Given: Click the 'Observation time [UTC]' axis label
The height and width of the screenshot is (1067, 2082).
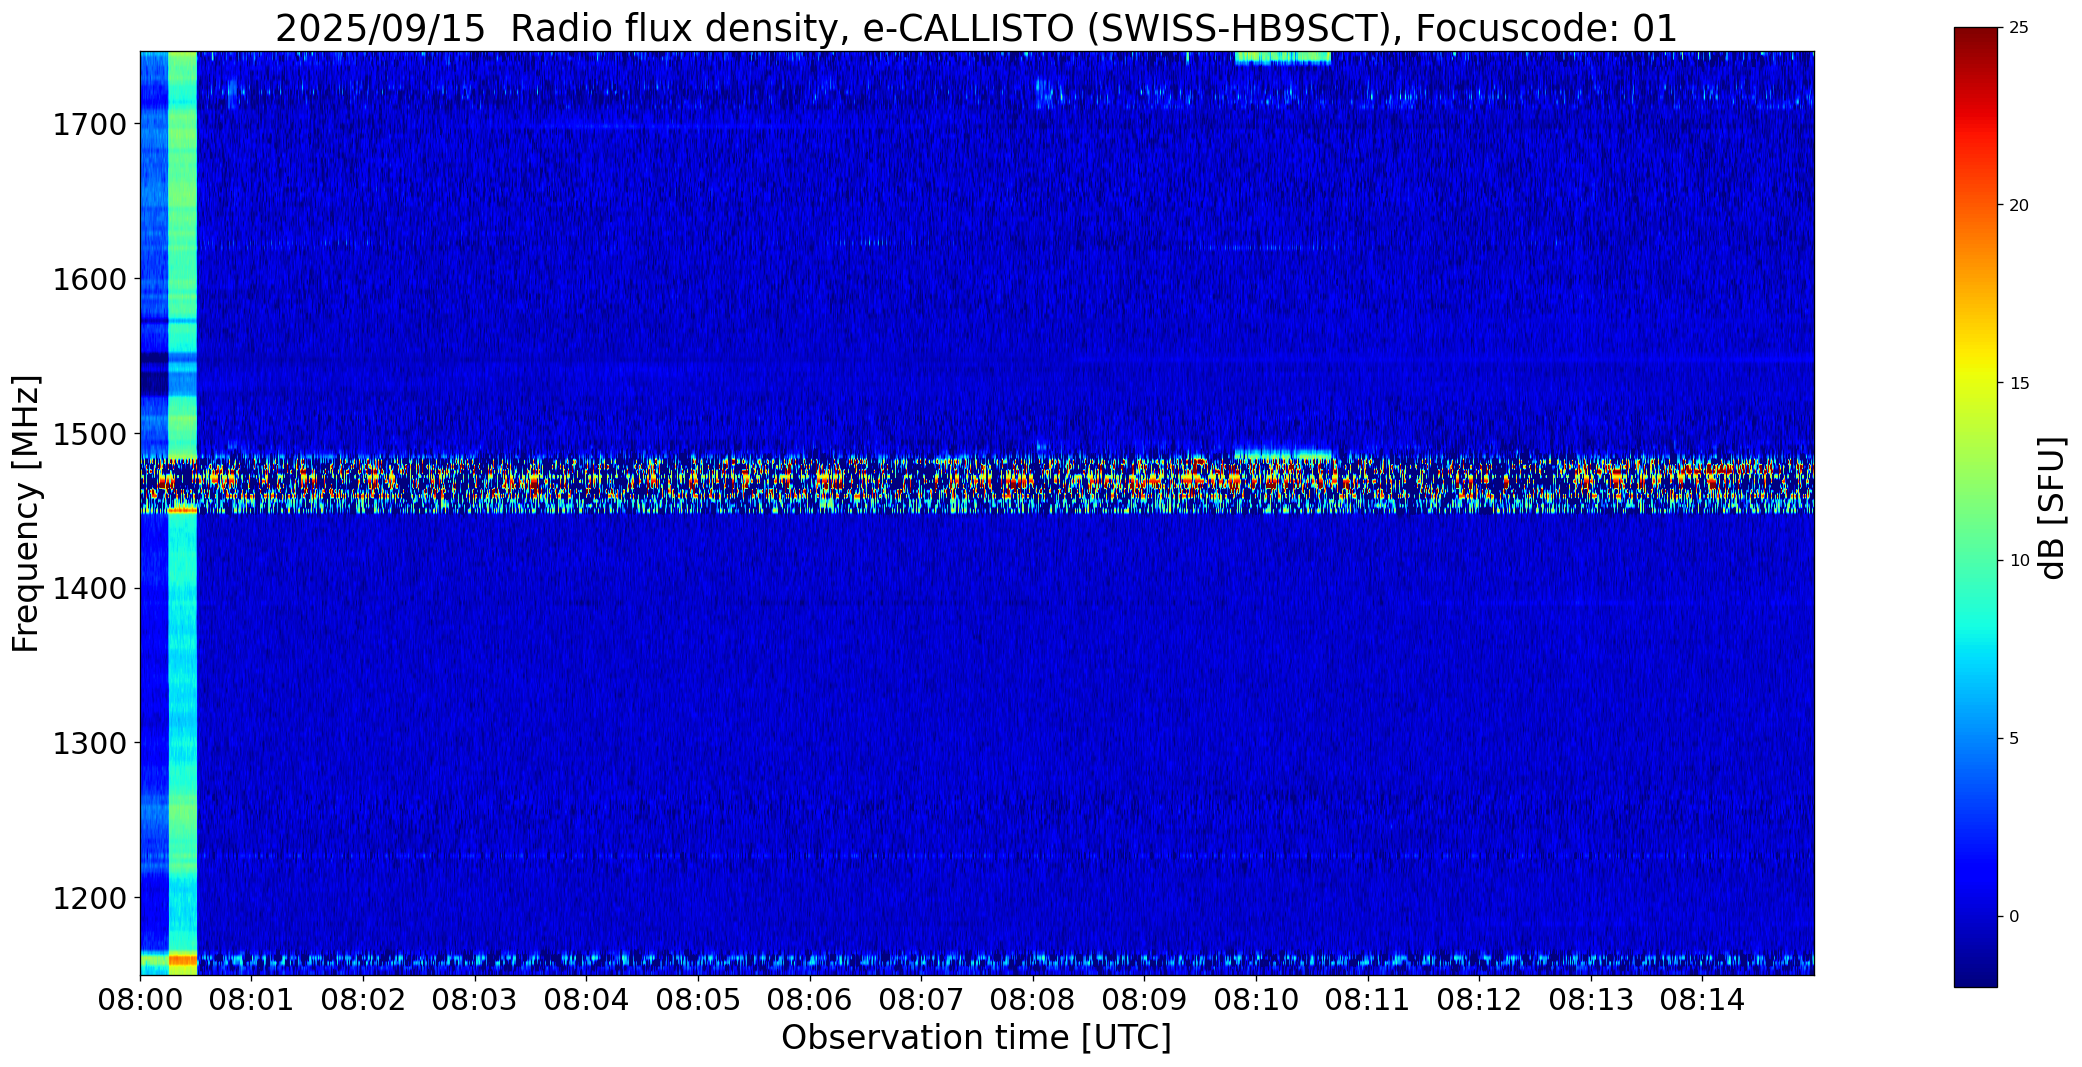Looking at the screenshot, I should point(976,1038).
